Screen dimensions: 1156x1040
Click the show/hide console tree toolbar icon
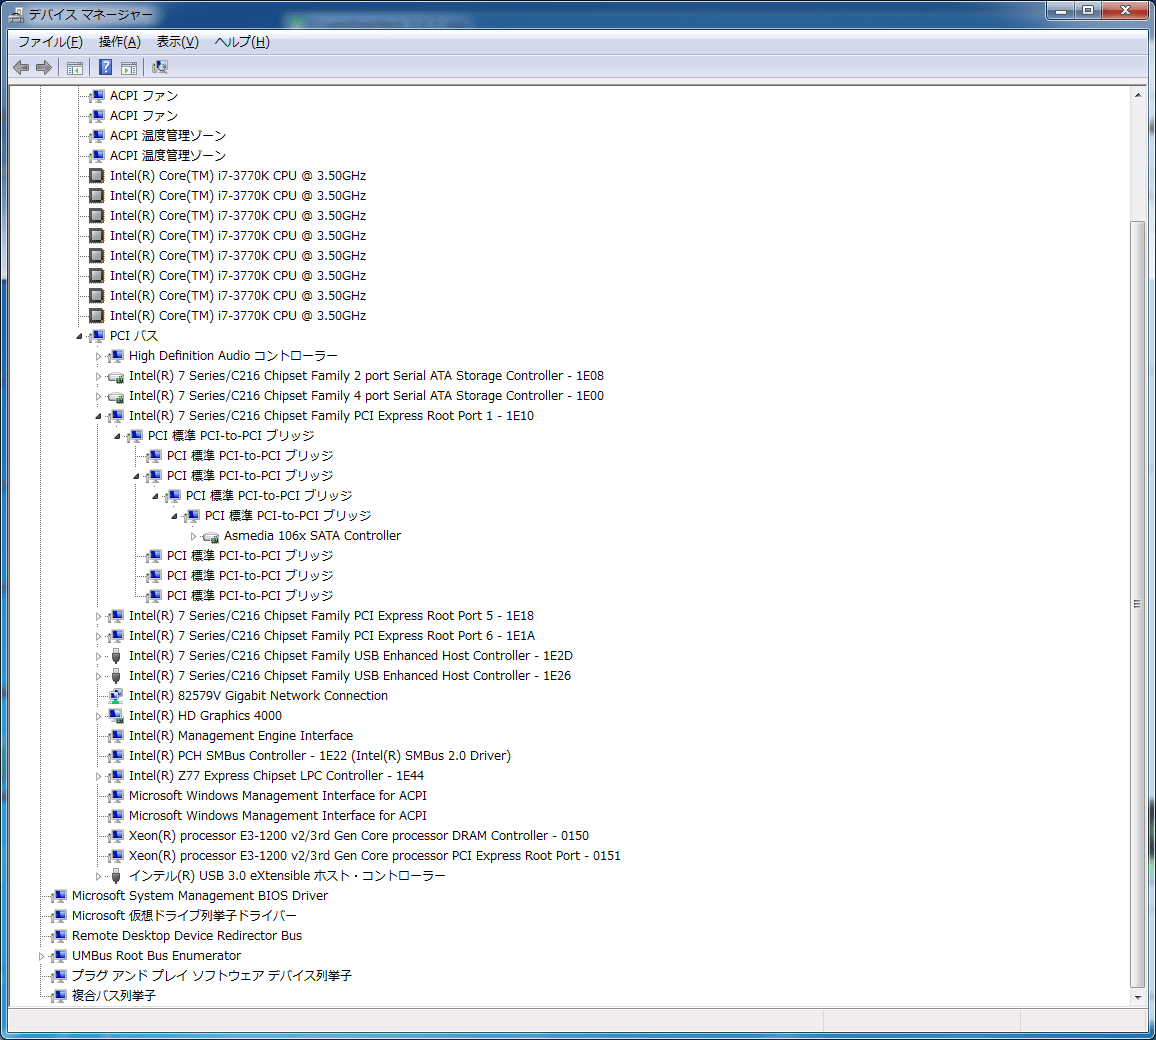tap(74, 68)
